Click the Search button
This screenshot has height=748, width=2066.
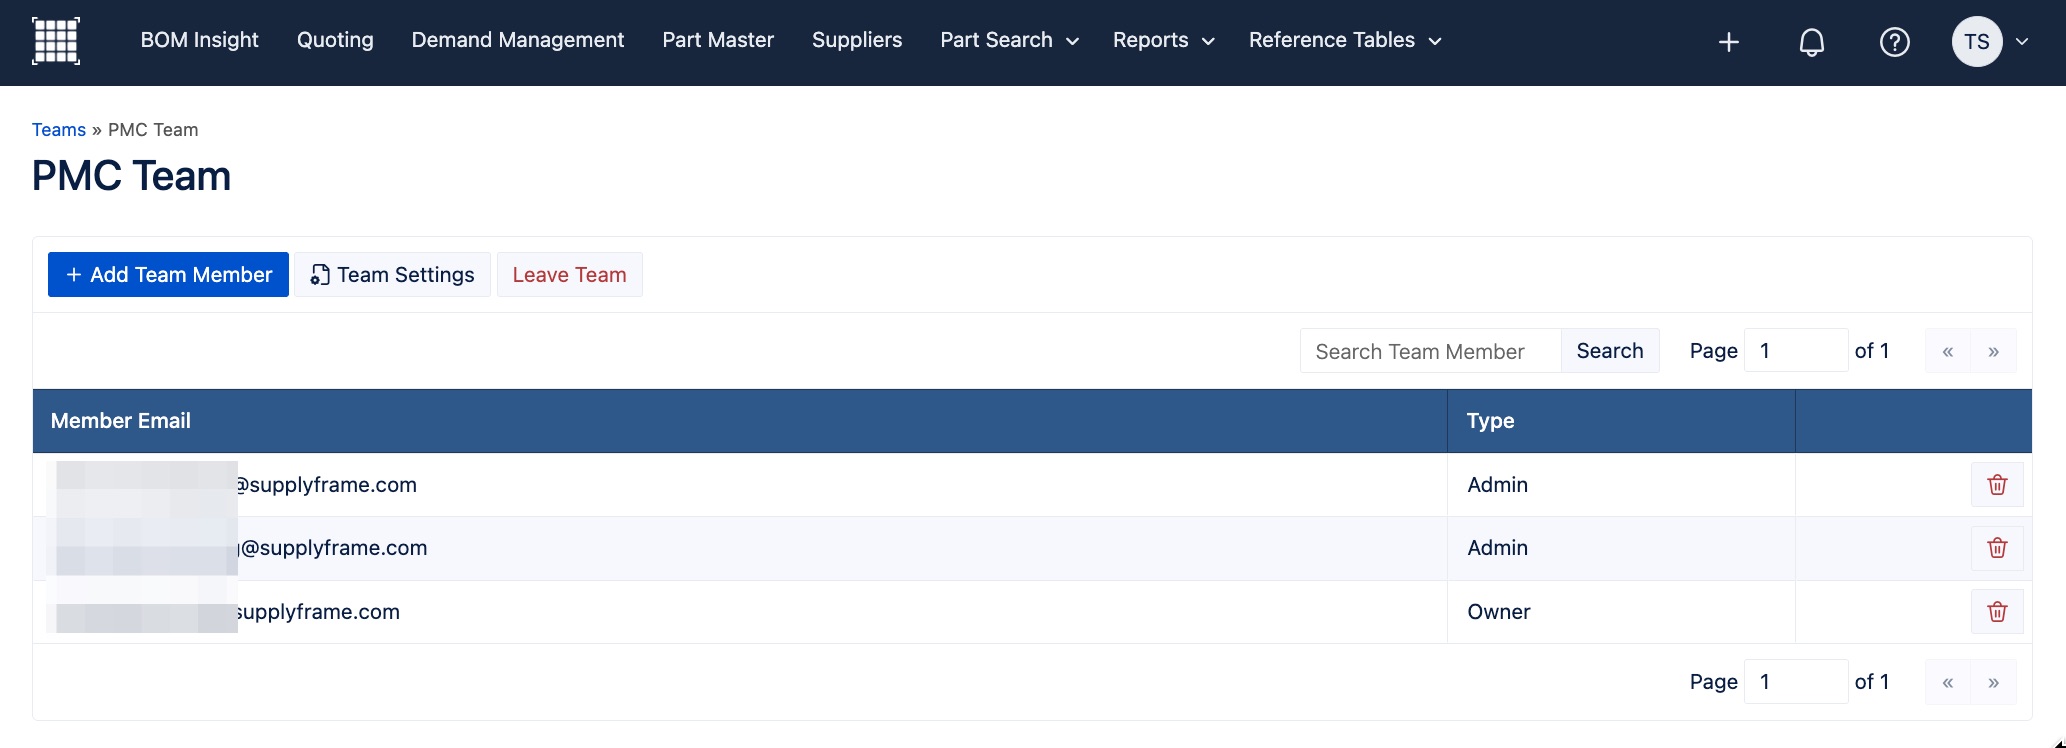pyautogui.click(x=1610, y=351)
